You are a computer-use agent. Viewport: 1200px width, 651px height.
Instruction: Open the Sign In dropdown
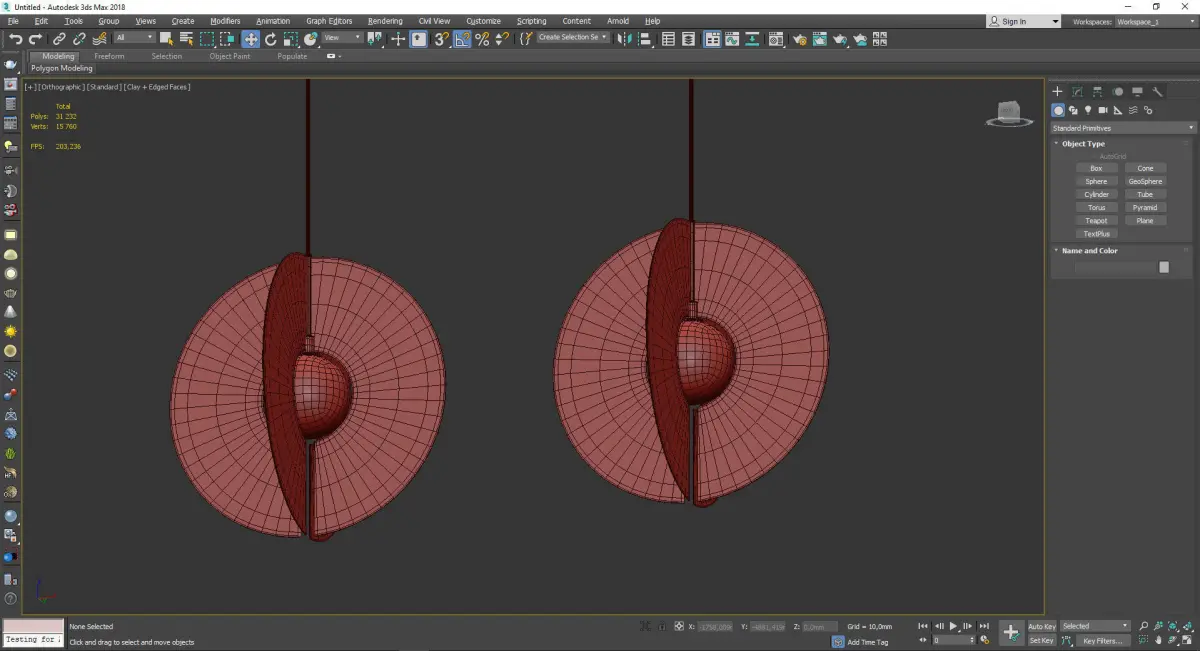tap(1023, 21)
